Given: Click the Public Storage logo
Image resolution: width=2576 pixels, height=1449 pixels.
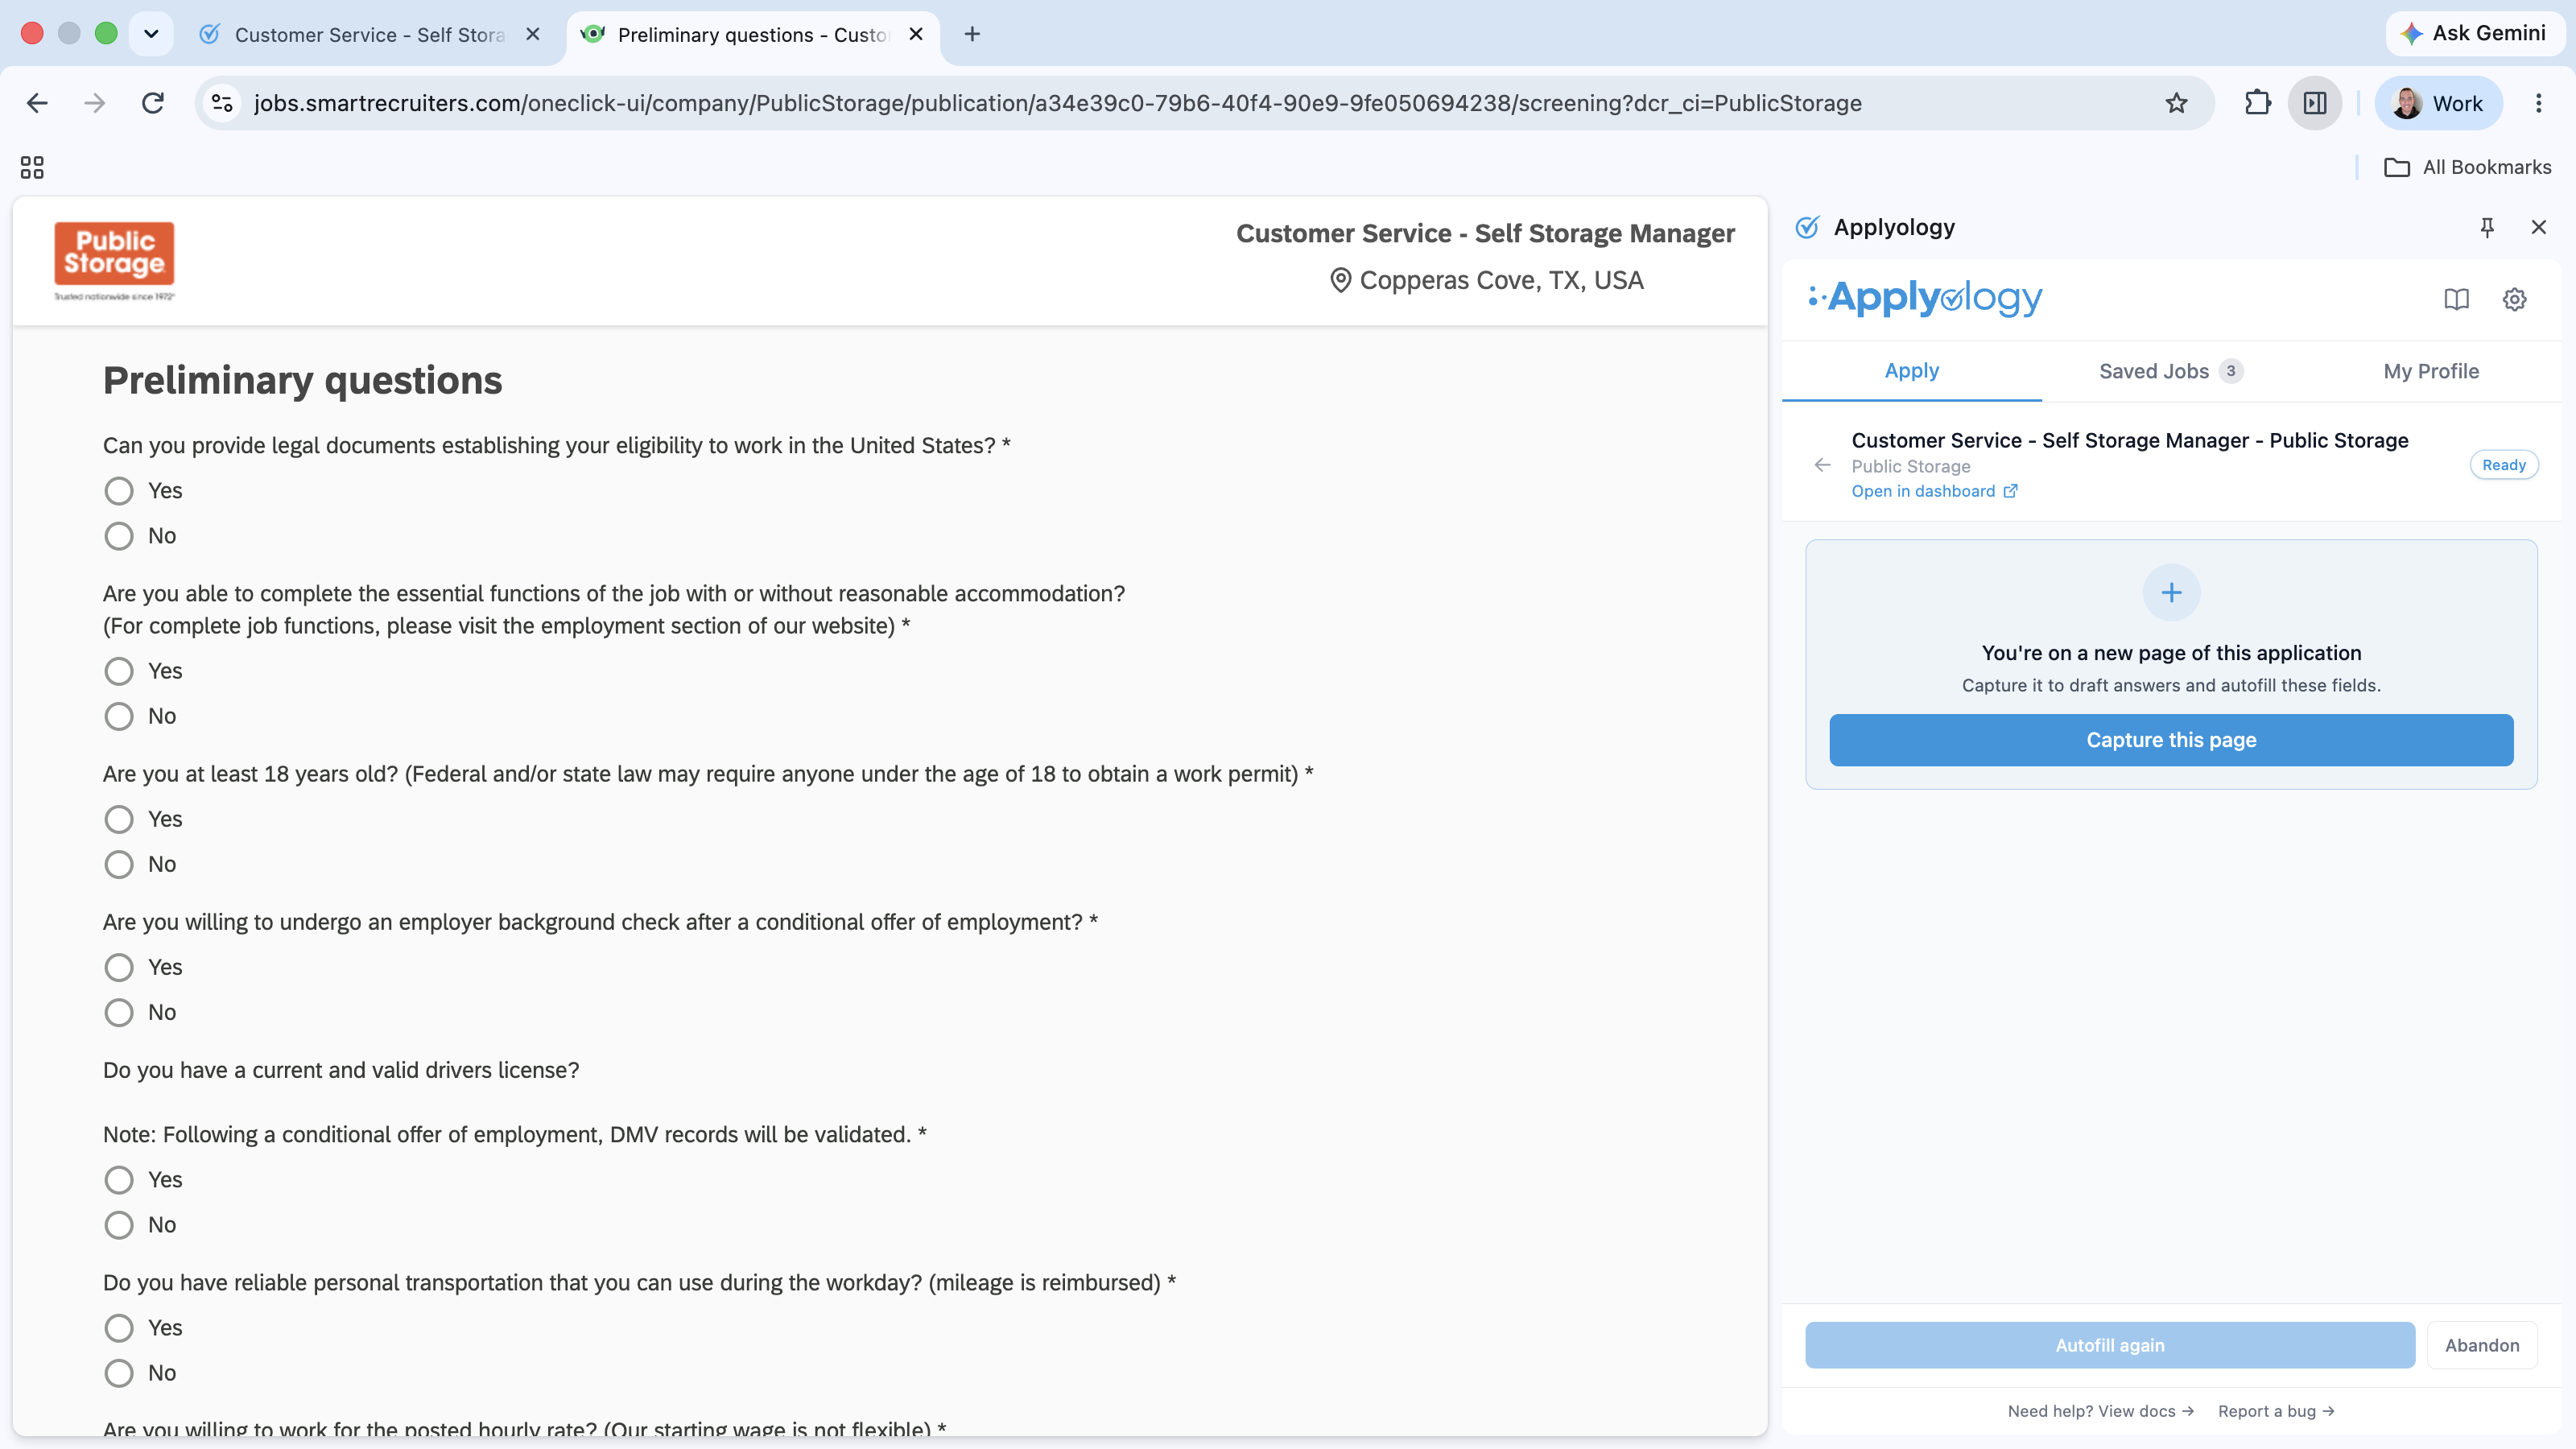Looking at the screenshot, I should 114,261.
